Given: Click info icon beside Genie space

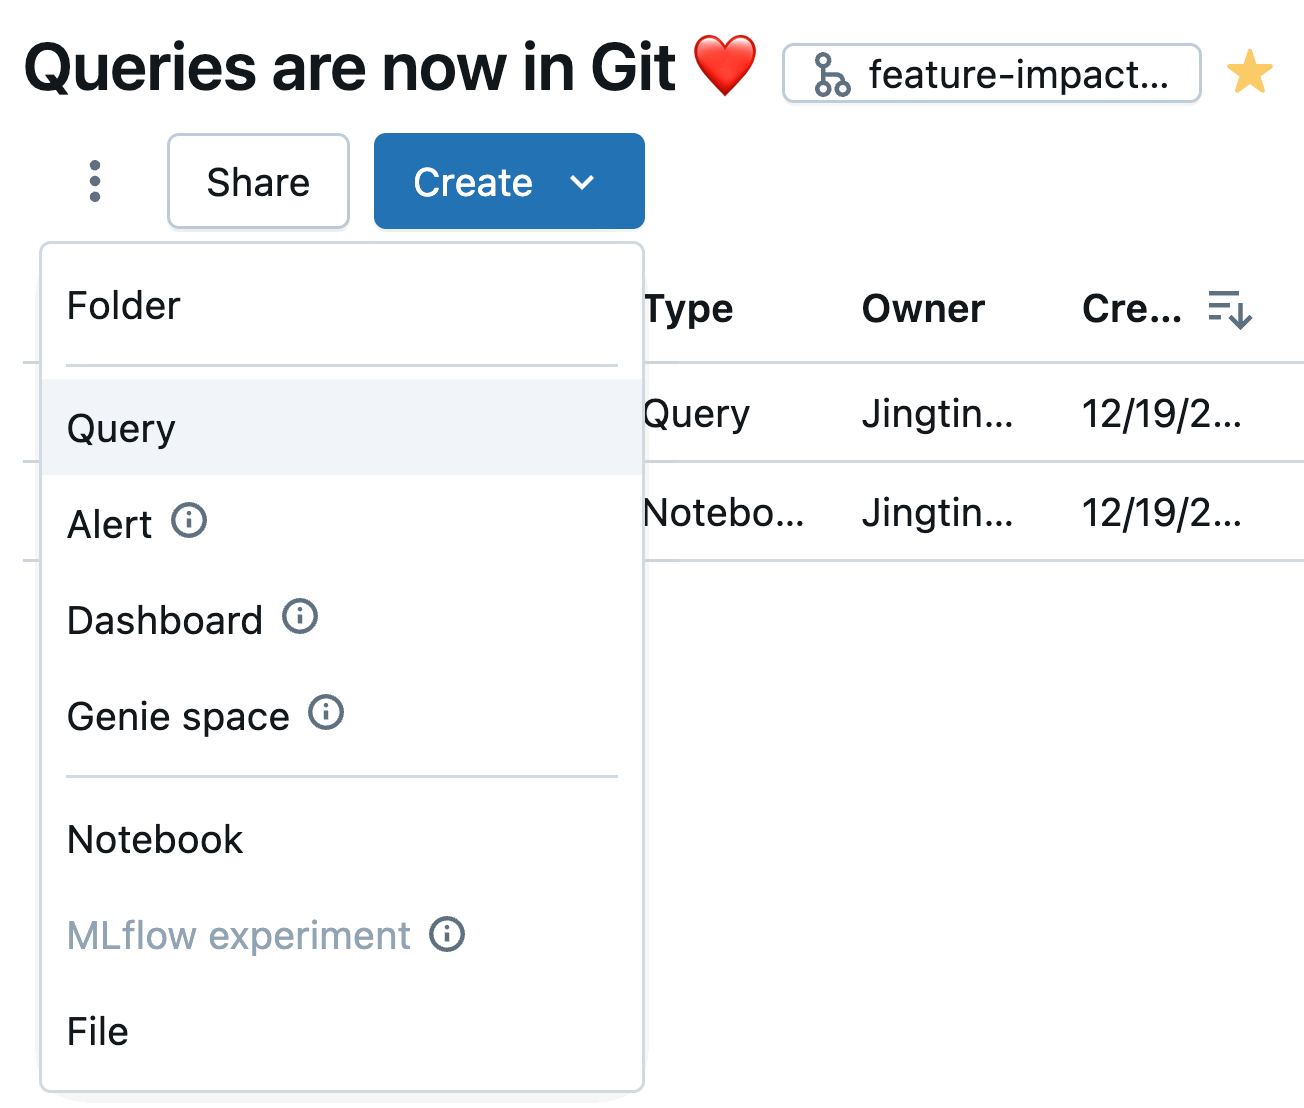Looking at the screenshot, I should 326,713.
